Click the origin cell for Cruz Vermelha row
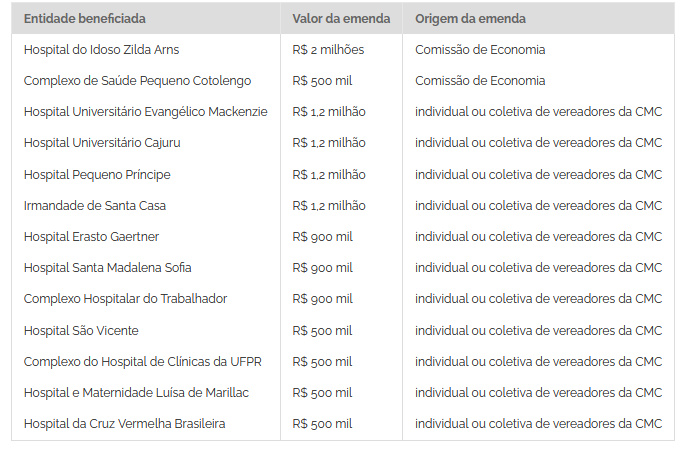This screenshot has width=695, height=452. [538, 424]
